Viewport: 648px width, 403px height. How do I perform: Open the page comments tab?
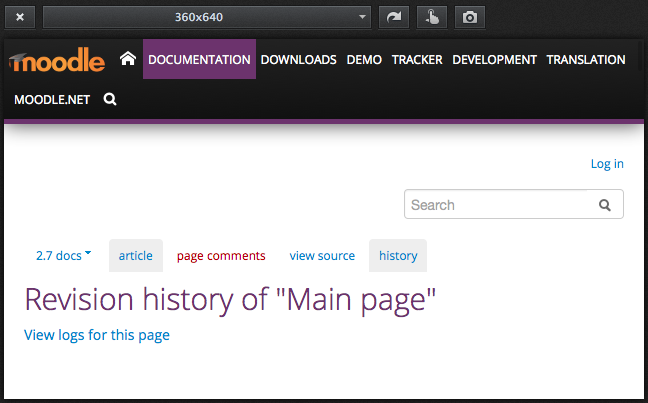221,255
